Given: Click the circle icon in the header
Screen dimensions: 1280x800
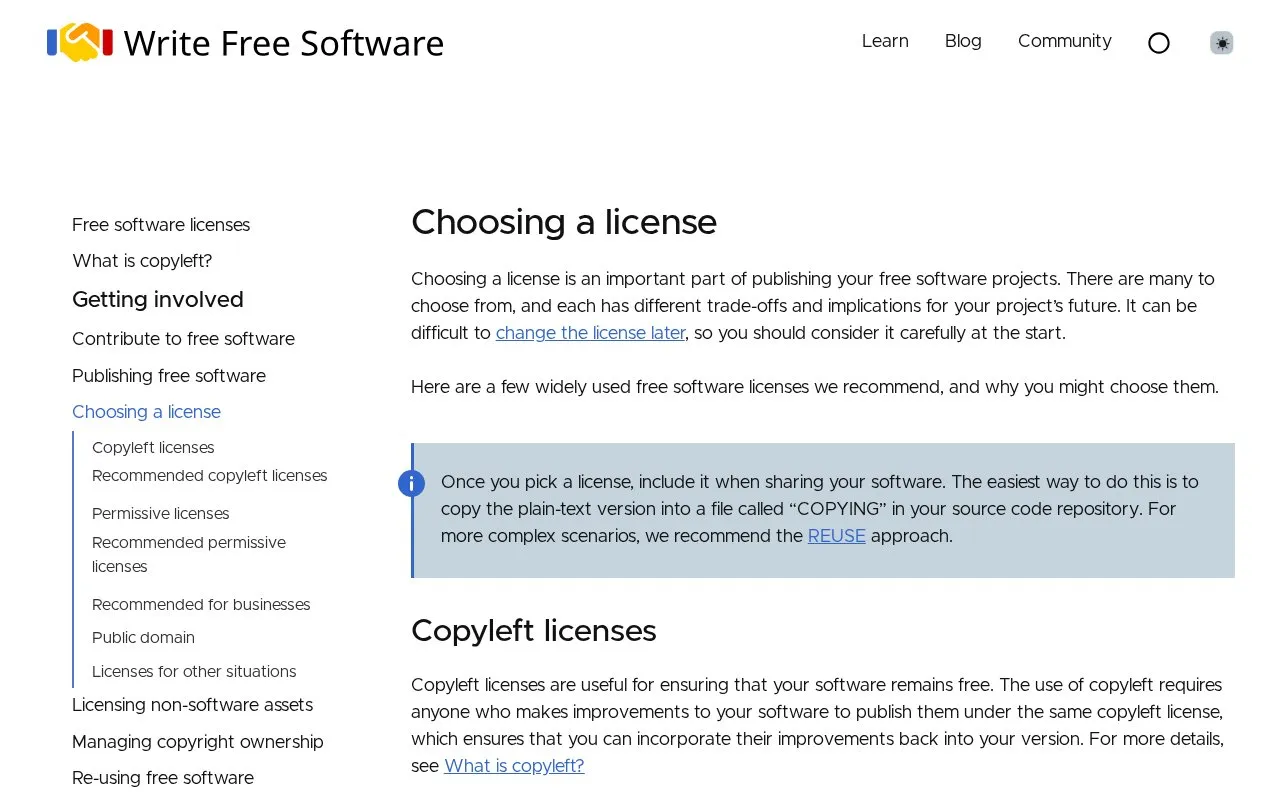Looking at the screenshot, I should pos(1159,43).
